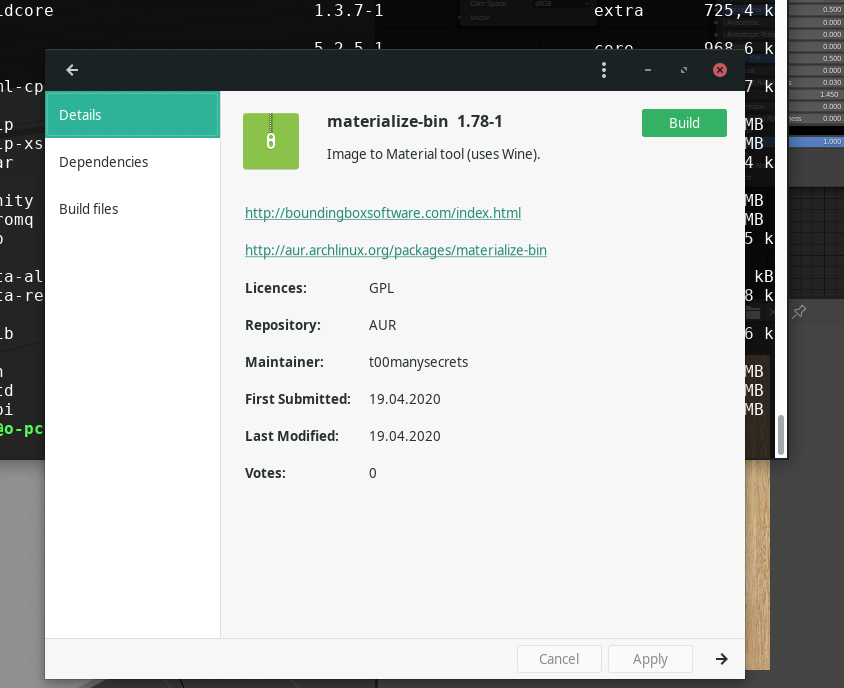Click the red close icon of the package window
This screenshot has height=688, width=844.
719,70
